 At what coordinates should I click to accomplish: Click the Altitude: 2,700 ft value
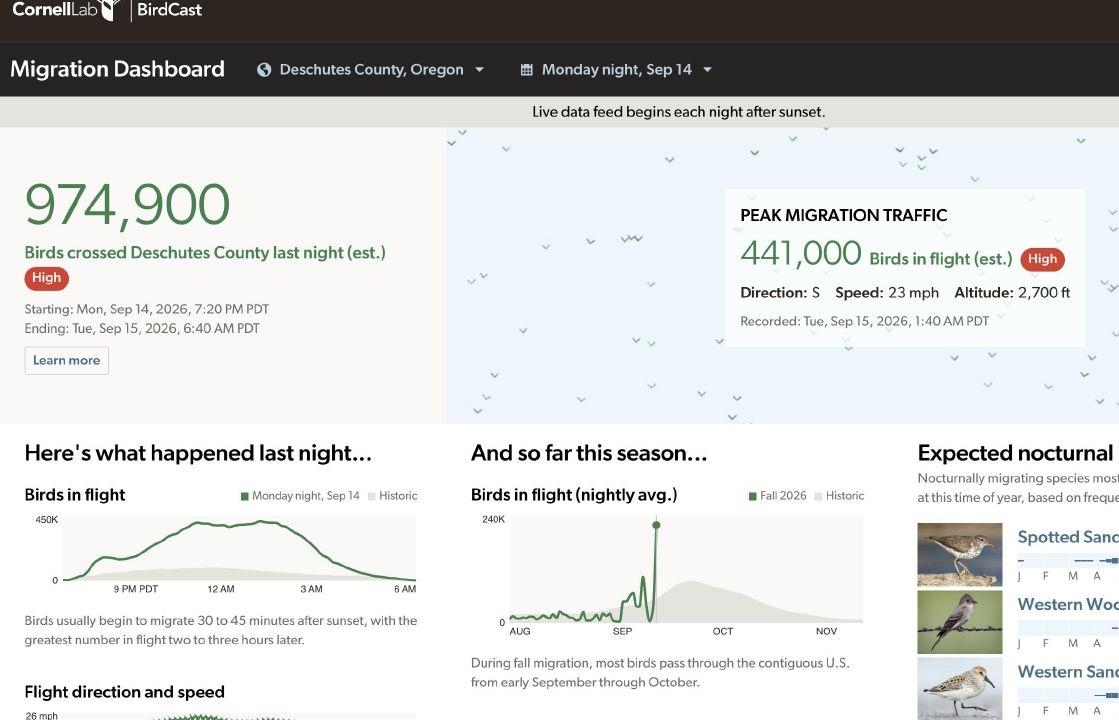click(x=1012, y=293)
